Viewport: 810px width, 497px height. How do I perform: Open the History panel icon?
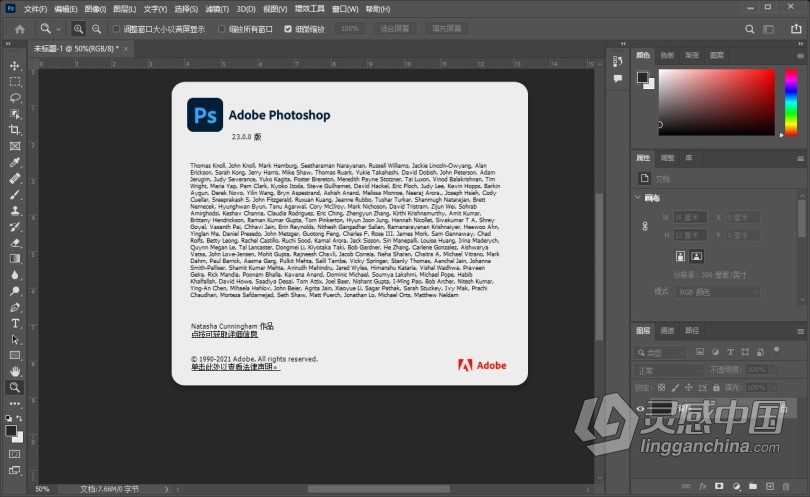[618, 61]
